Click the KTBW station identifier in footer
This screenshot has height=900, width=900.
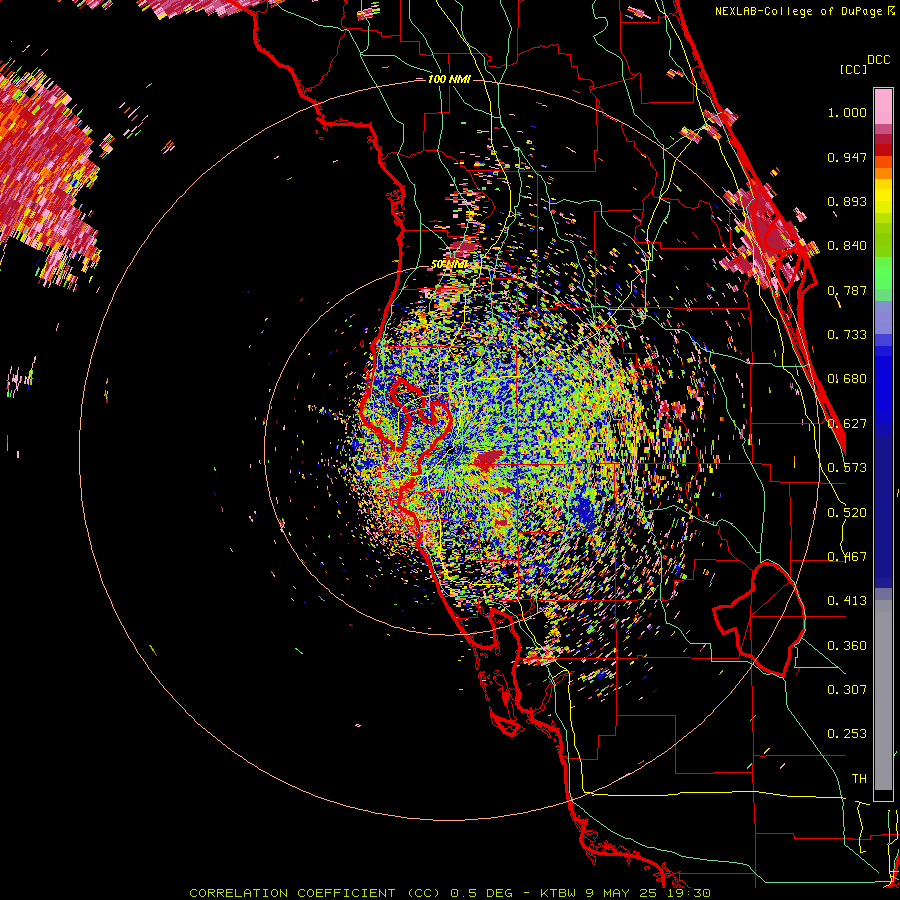click(x=560, y=893)
